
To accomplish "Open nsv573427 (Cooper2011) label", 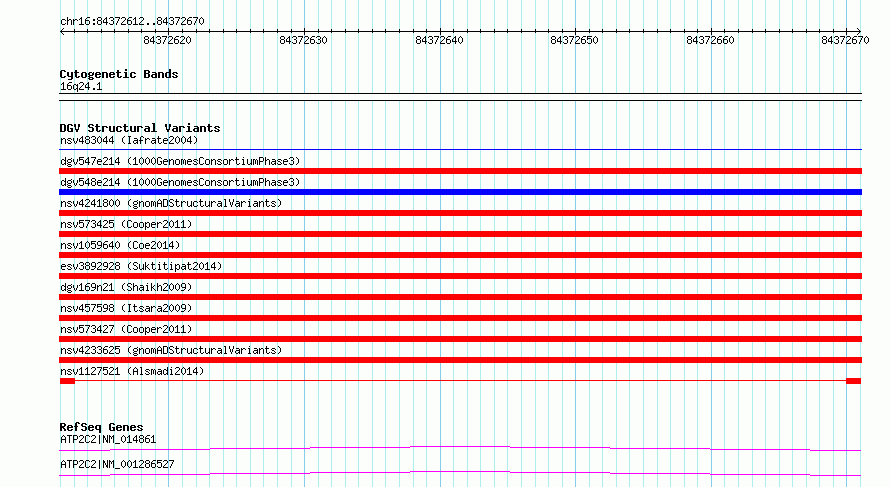I will coord(126,329).
